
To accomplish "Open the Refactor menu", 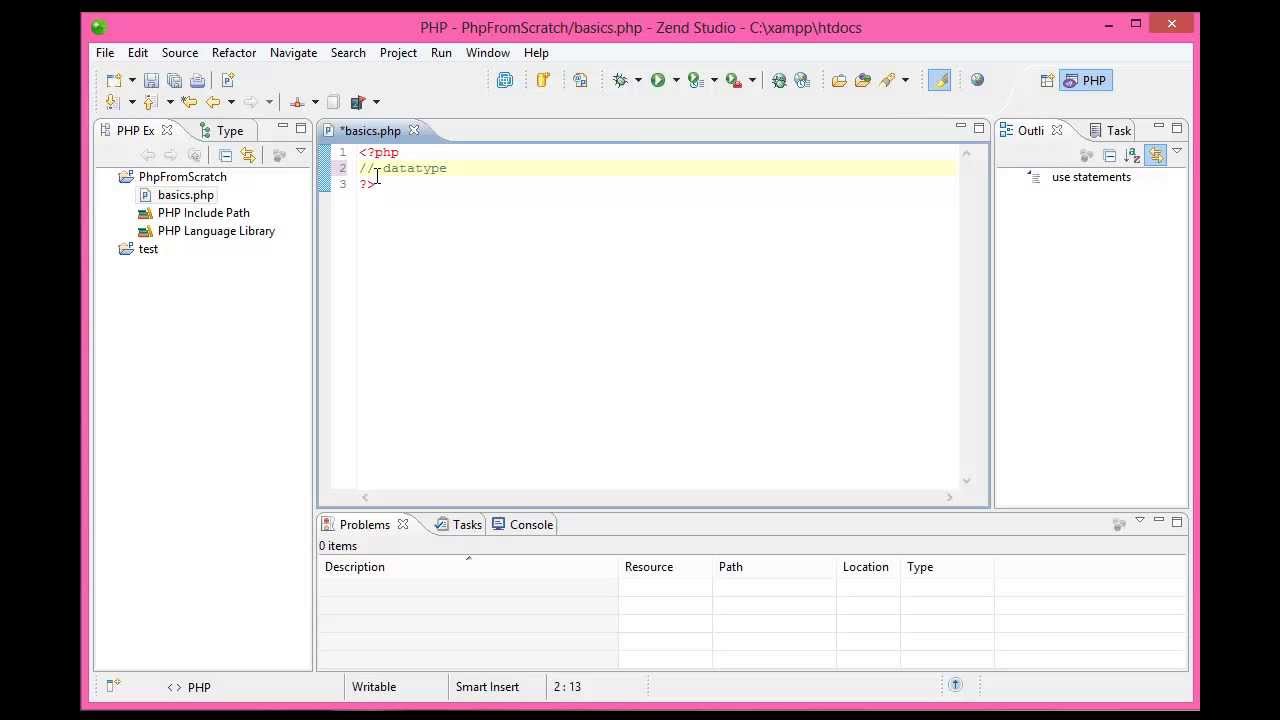I will 234,53.
